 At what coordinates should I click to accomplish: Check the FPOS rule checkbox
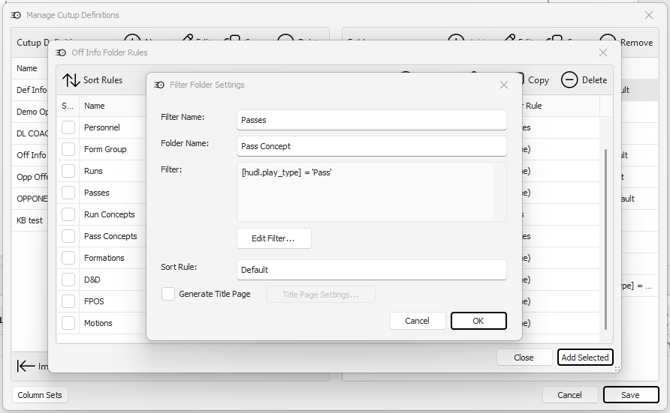68,301
